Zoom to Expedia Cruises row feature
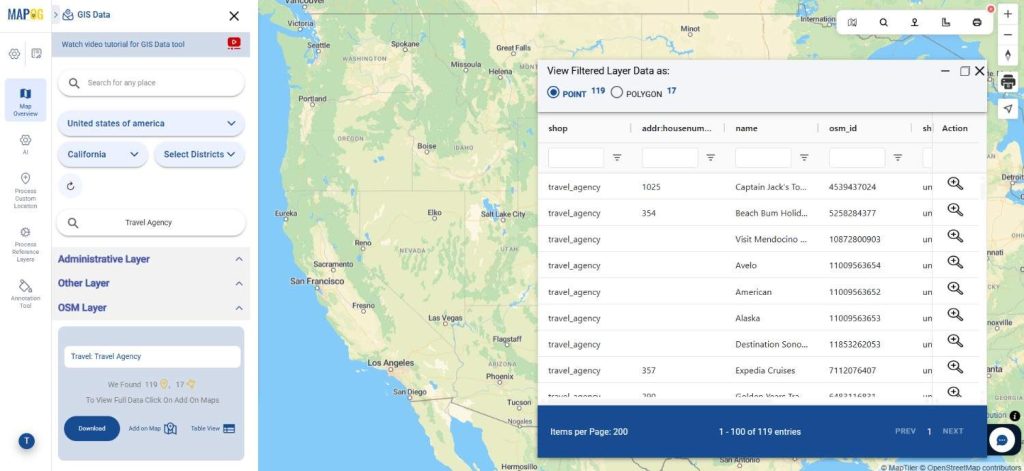This screenshot has height=471, width=1024. (955, 366)
